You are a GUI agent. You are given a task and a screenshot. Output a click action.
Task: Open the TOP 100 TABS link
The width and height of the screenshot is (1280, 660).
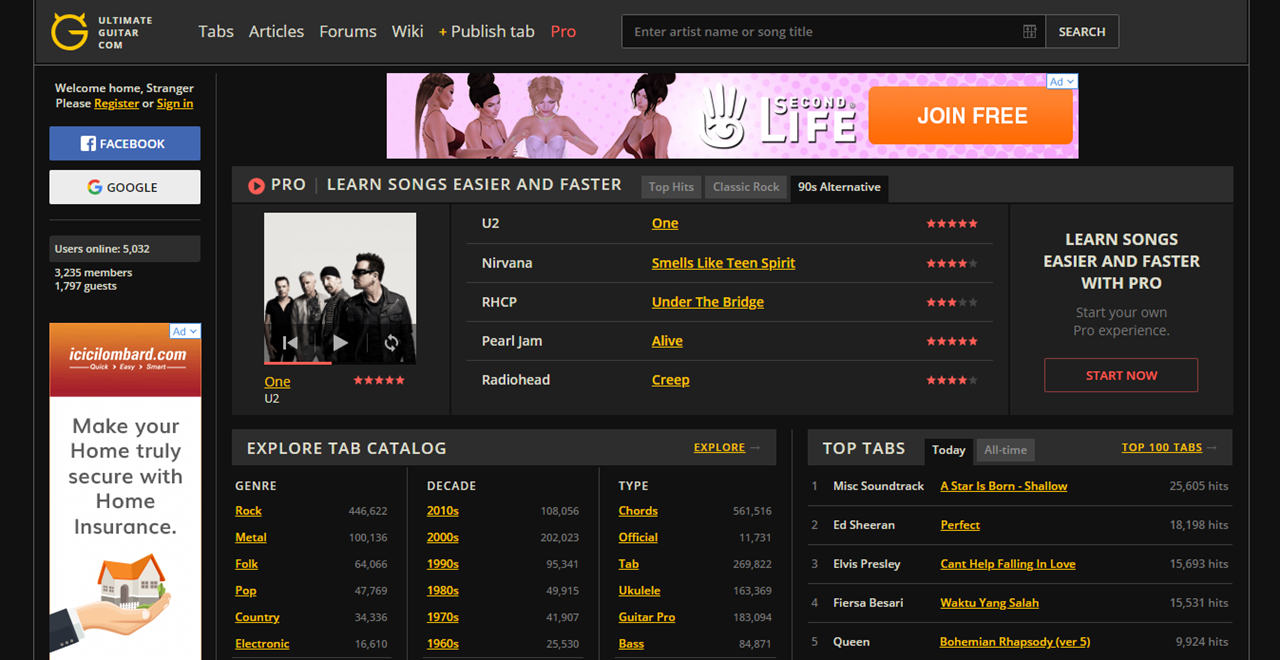click(x=1169, y=448)
